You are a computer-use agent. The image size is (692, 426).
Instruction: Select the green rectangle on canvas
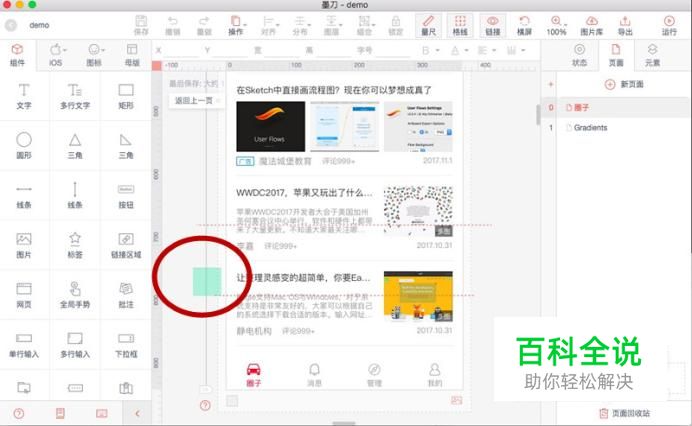pos(207,281)
